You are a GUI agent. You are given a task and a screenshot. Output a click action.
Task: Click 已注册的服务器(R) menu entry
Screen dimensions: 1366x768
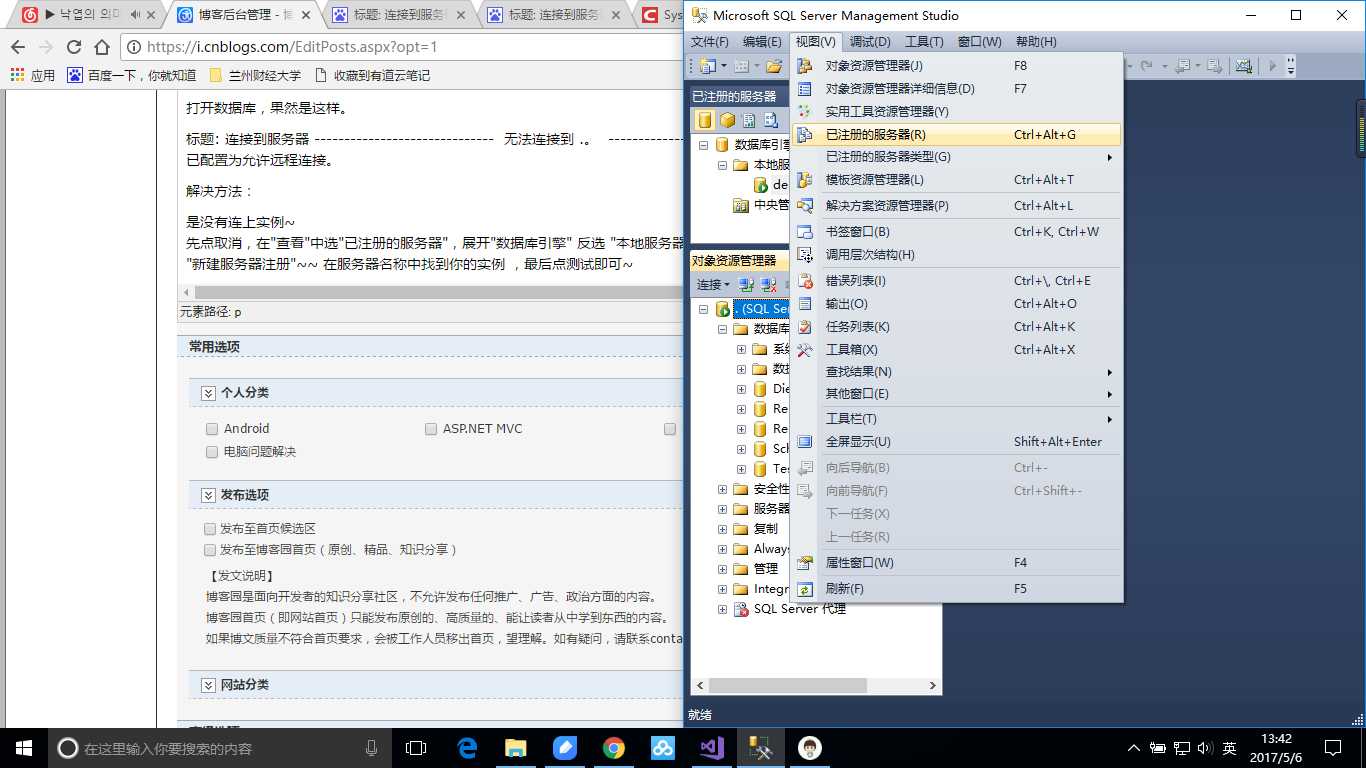[956, 134]
